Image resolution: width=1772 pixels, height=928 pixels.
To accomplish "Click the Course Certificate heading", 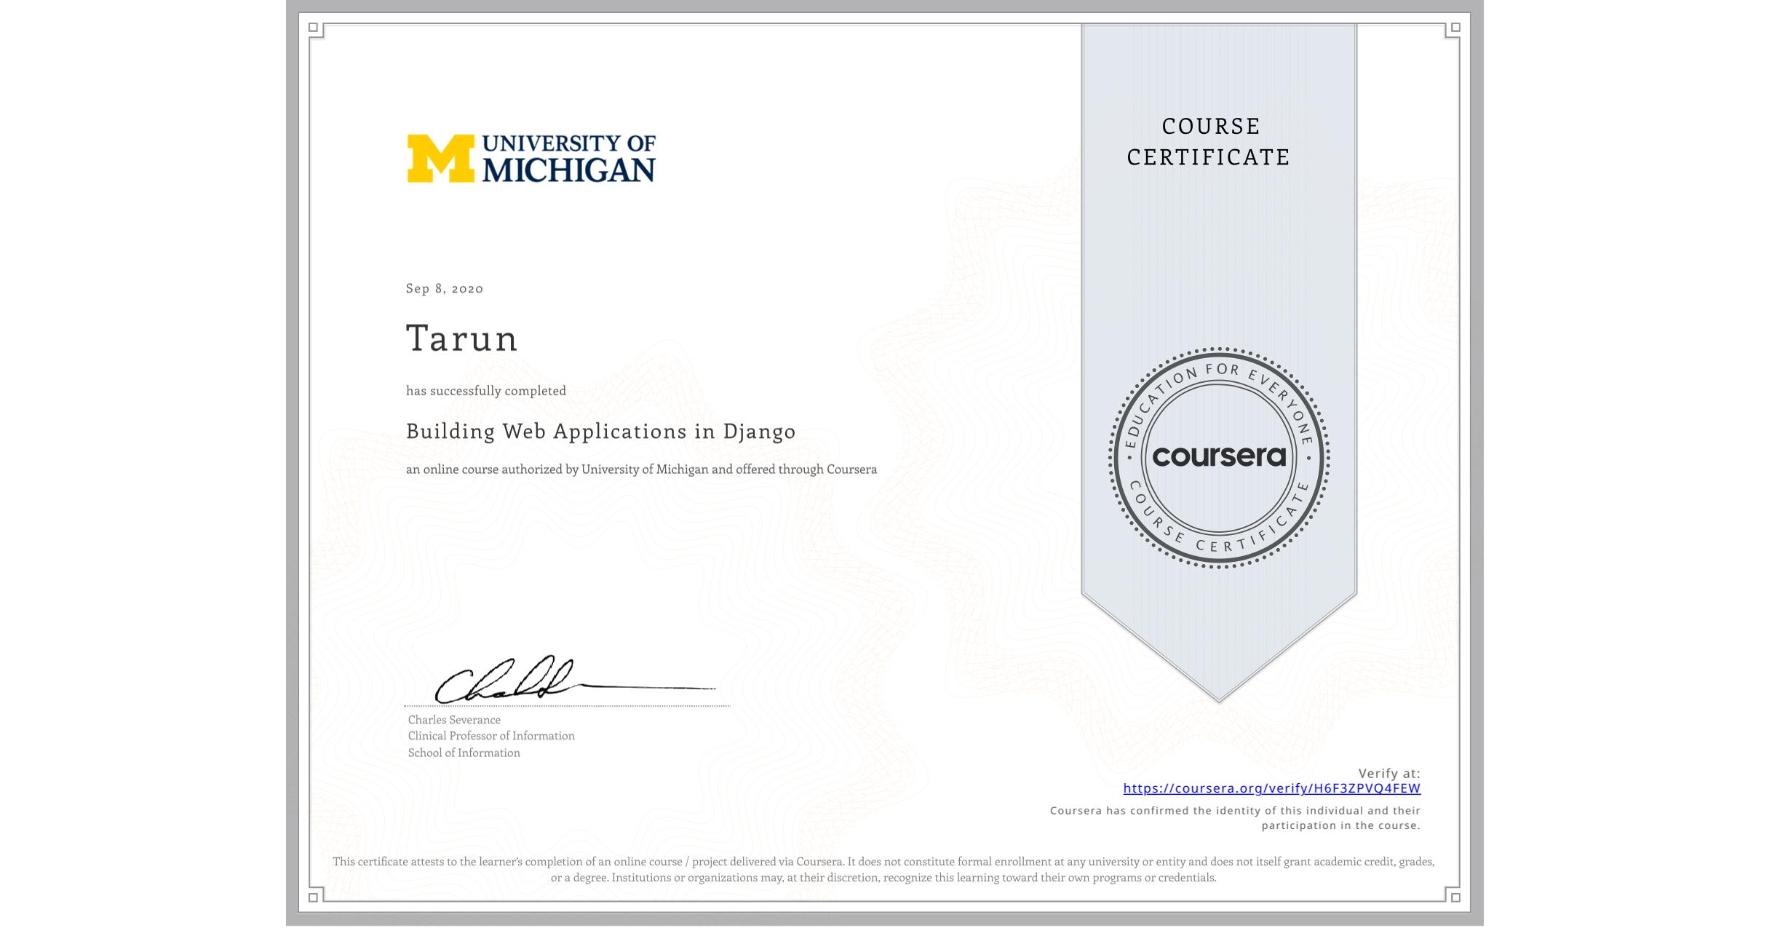I will pos(1209,142).
